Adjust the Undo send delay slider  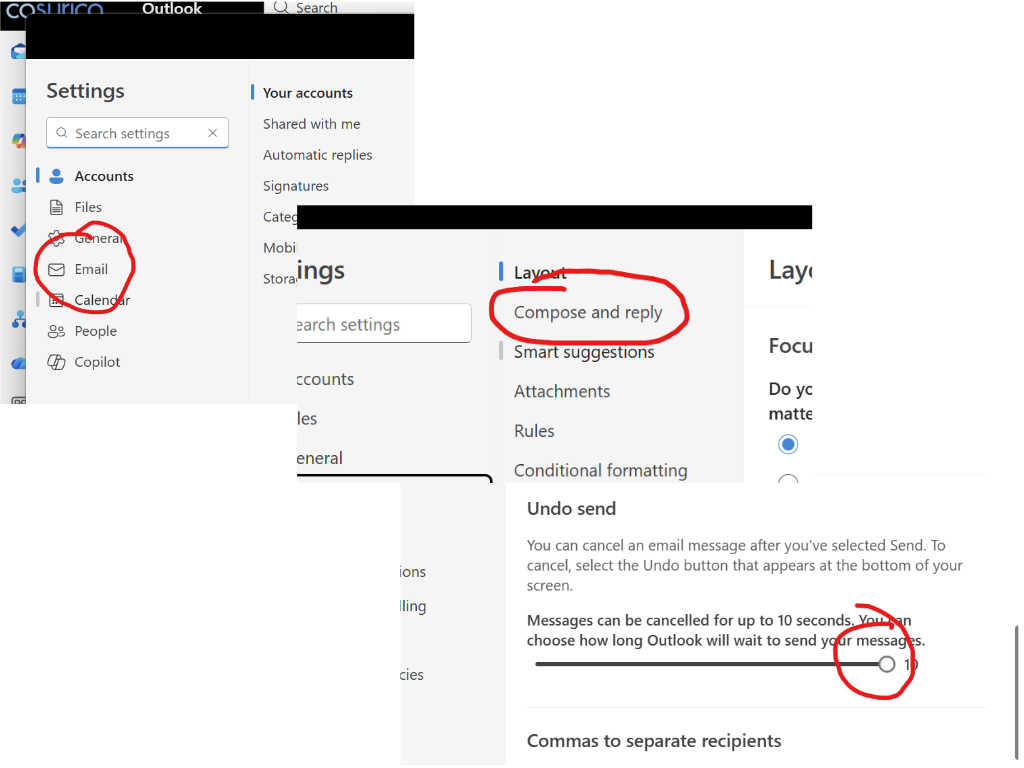pos(886,663)
